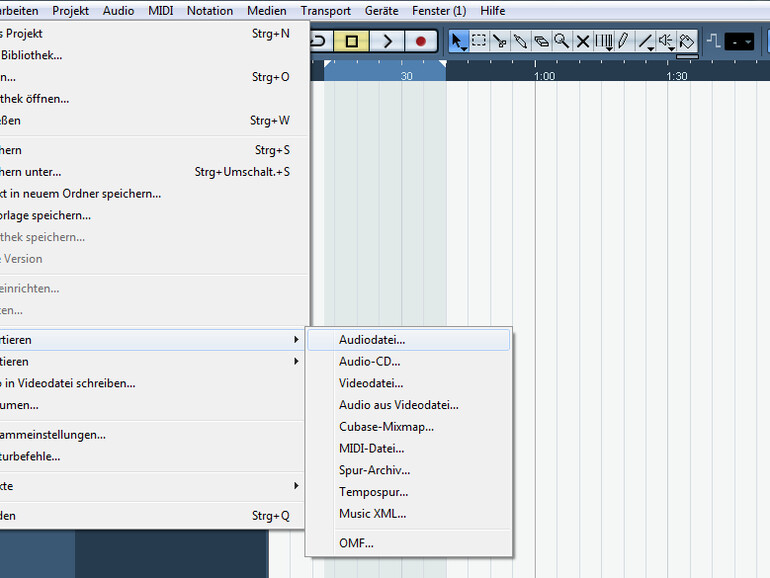Click 'in Videodatei schreiben...' entry
Image resolution: width=770 pixels, height=578 pixels.
click(152, 383)
